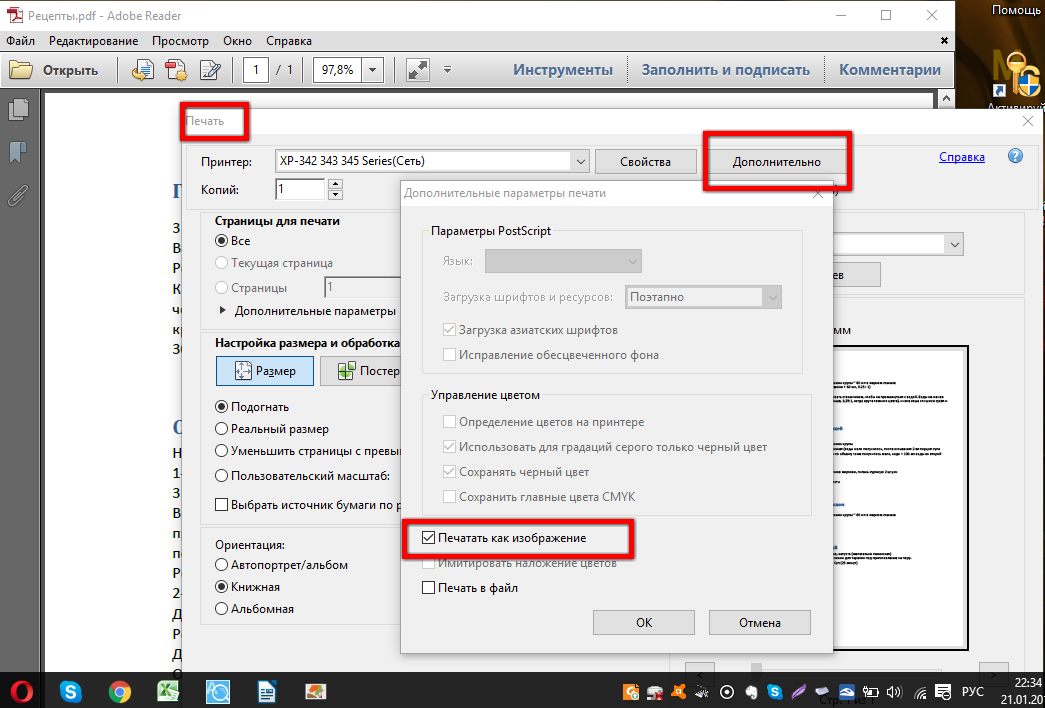1045x708 pixels.
Task: Expand 'Дополнительные параметры' triangle
Action: (223, 311)
